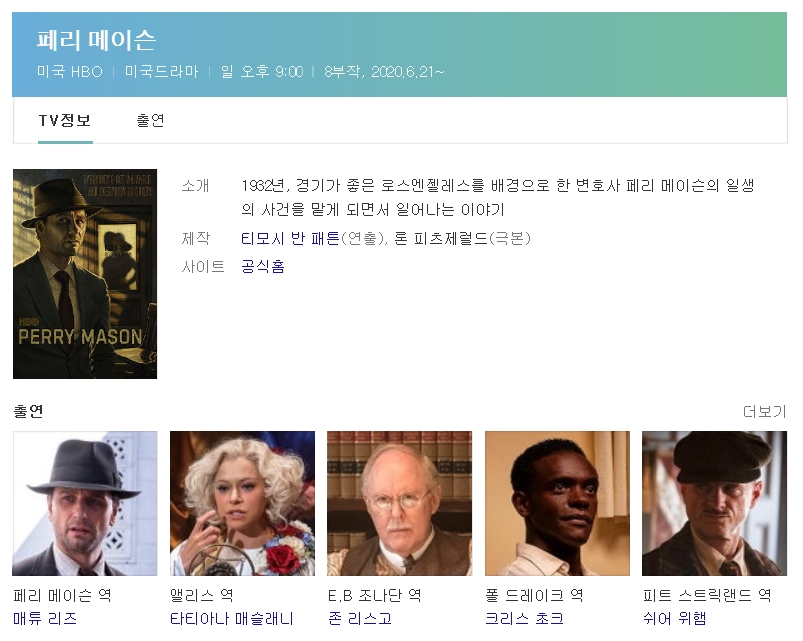803x641 pixels.
Task: Click the 출연 section heading
Action: pos(29,412)
